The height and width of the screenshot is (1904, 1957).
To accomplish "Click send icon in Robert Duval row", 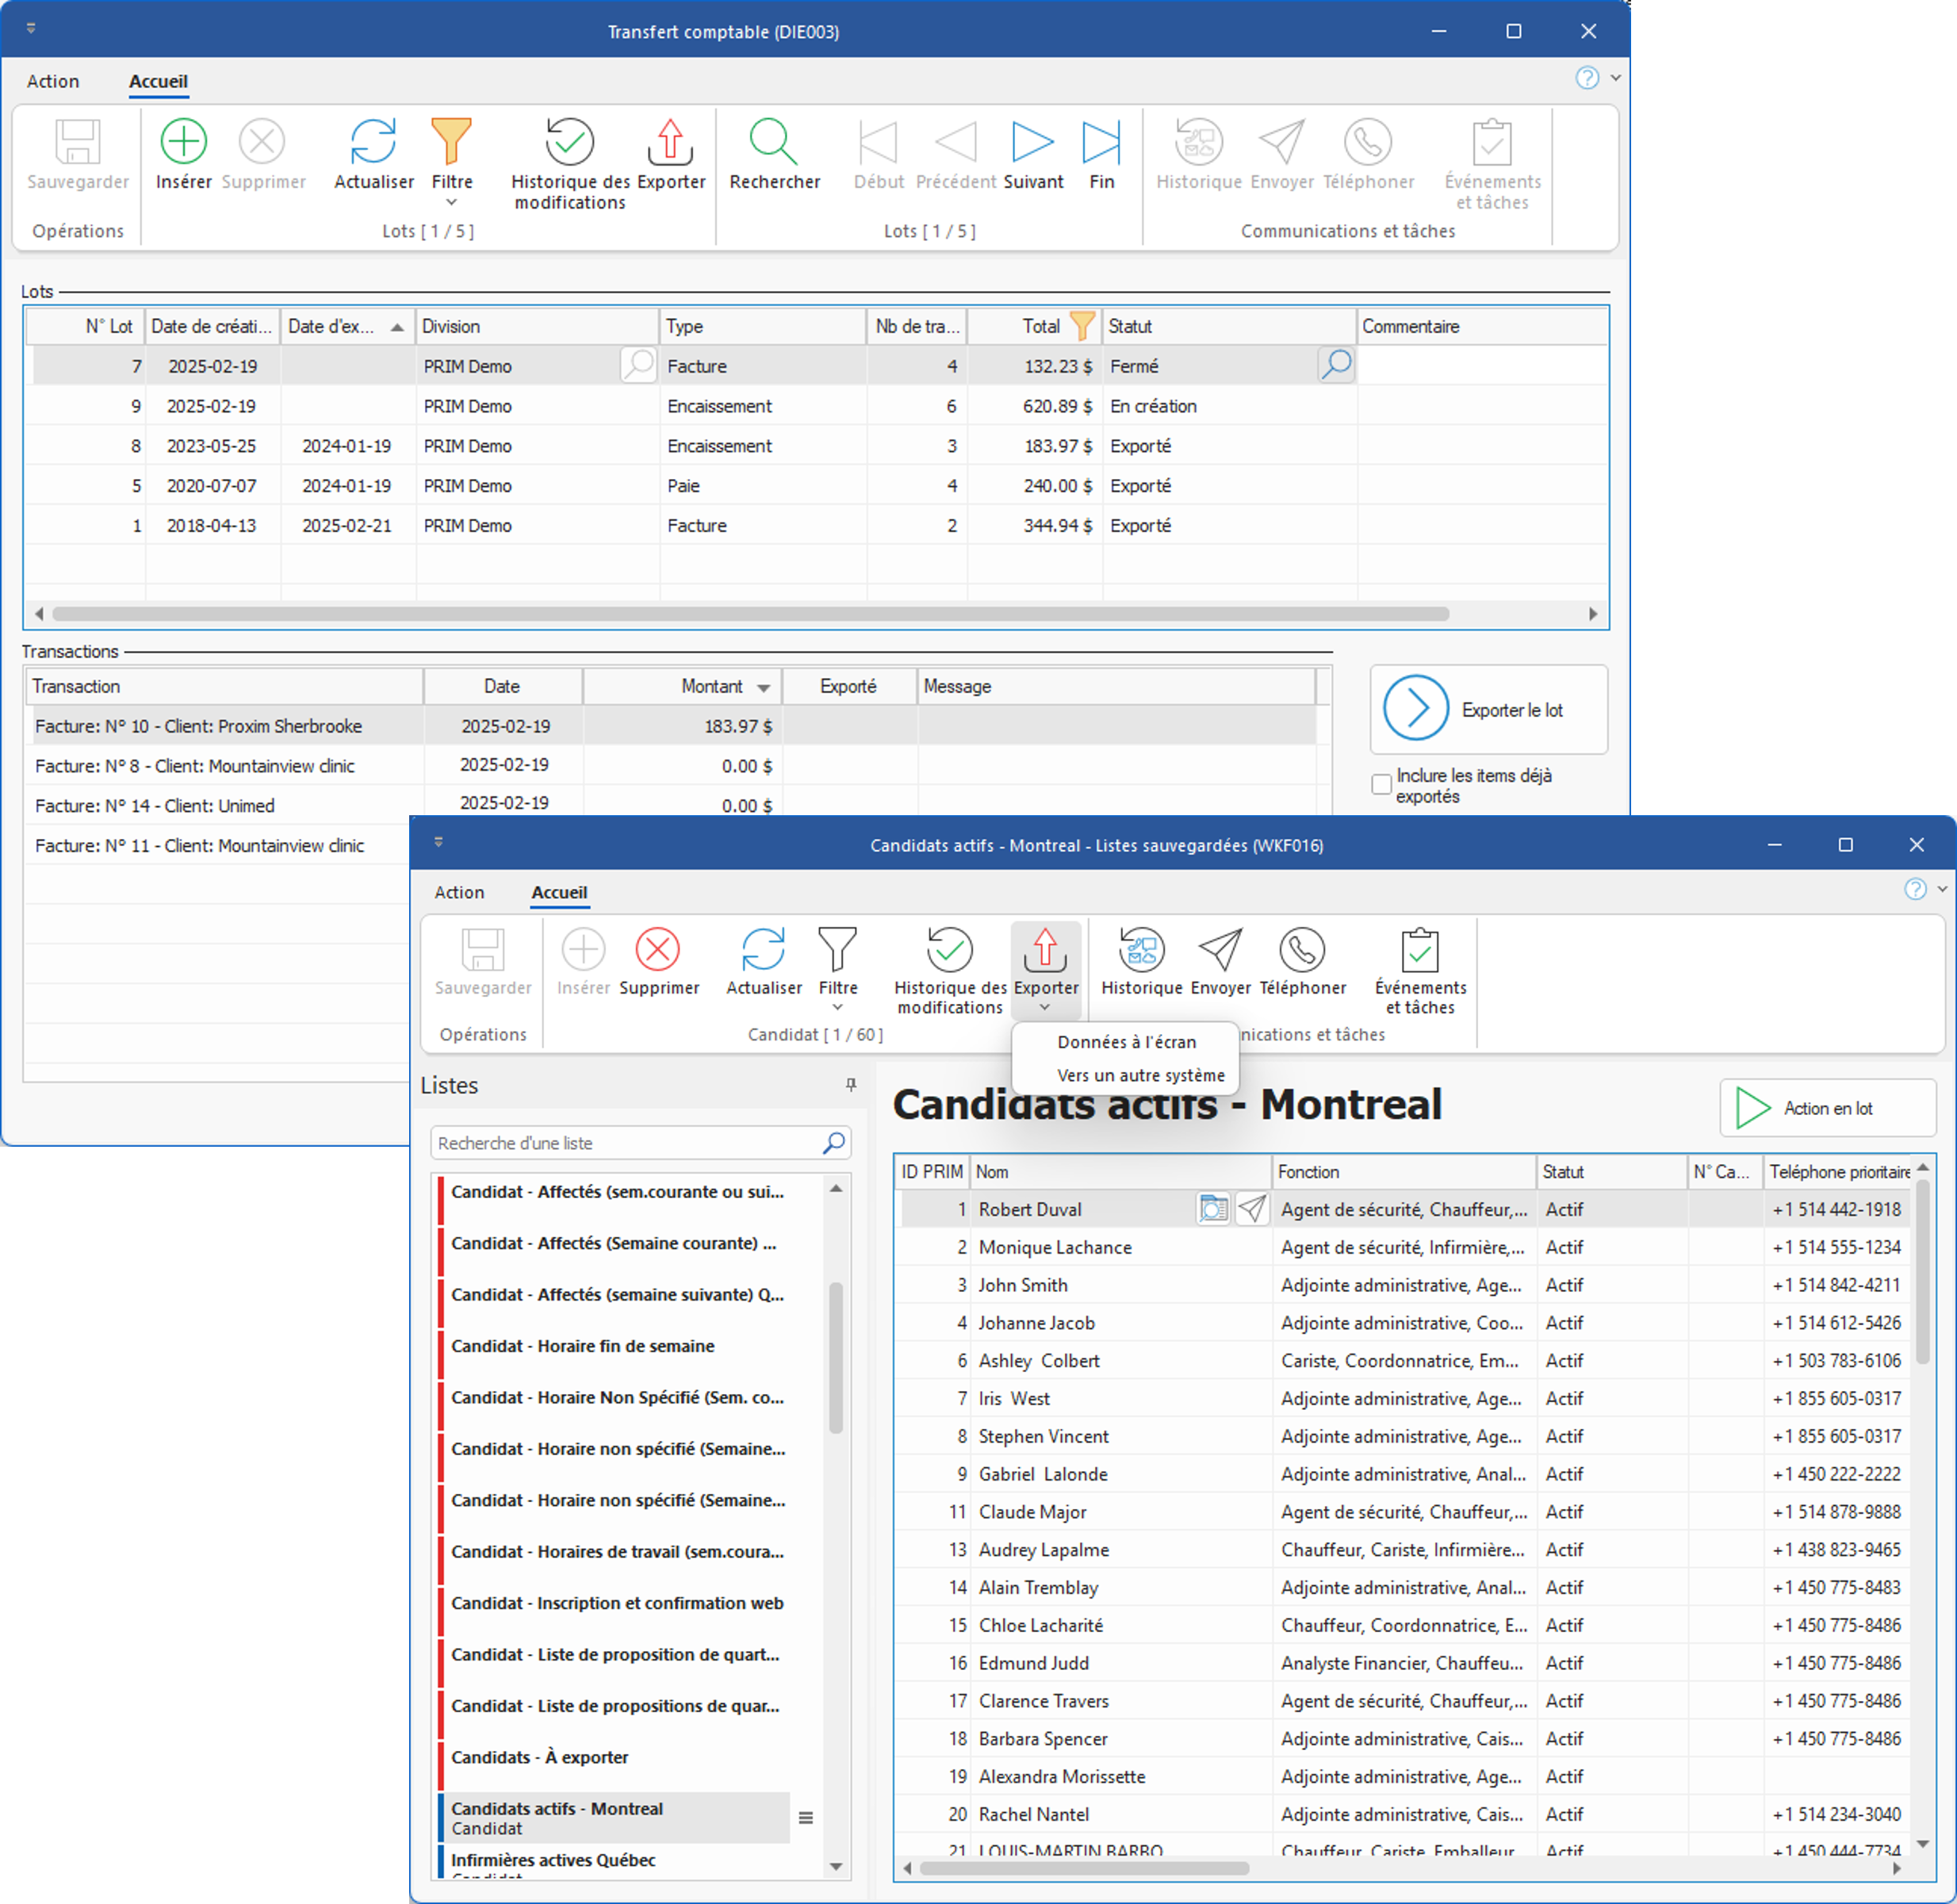I will tap(1252, 1209).
